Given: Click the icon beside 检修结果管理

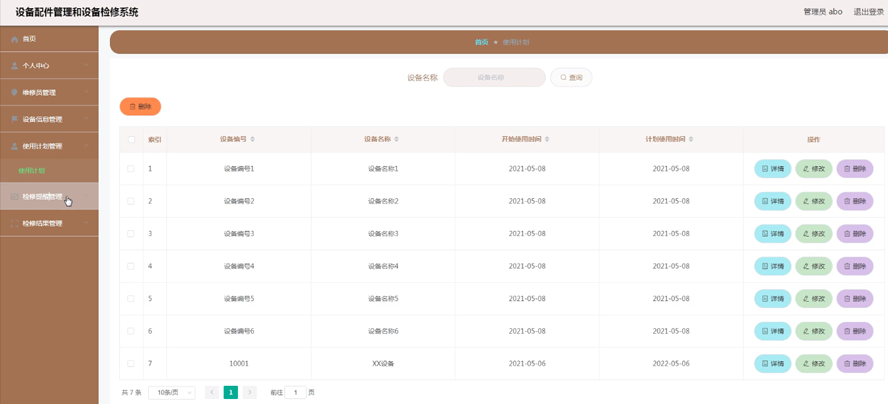Looking at the screenshot, I should (x=14, y=224).
